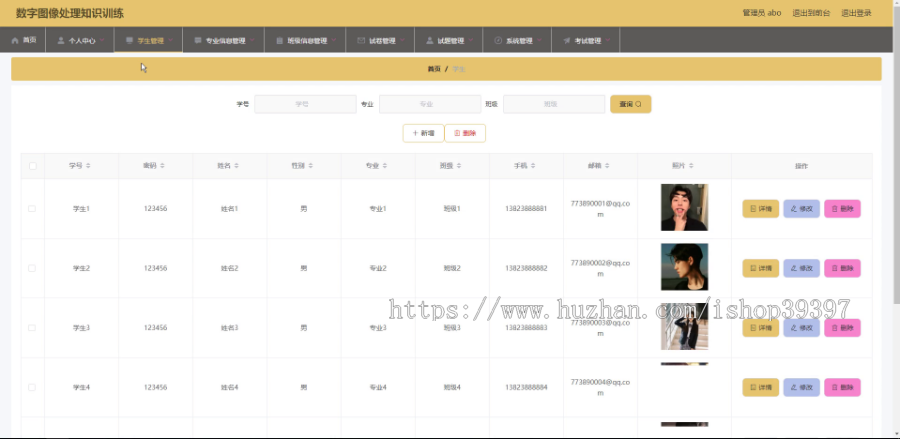Sort the table by 专业 column arrows
The image size is (900, 439).
385,165
